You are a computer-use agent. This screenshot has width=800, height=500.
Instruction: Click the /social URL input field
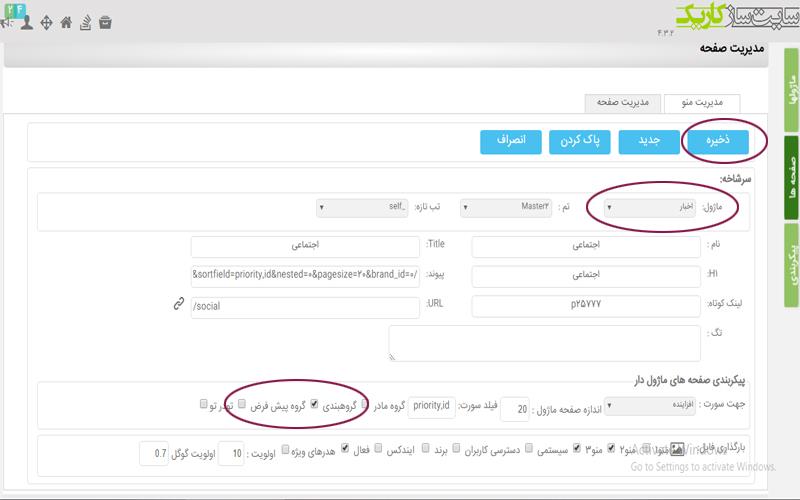305,307
